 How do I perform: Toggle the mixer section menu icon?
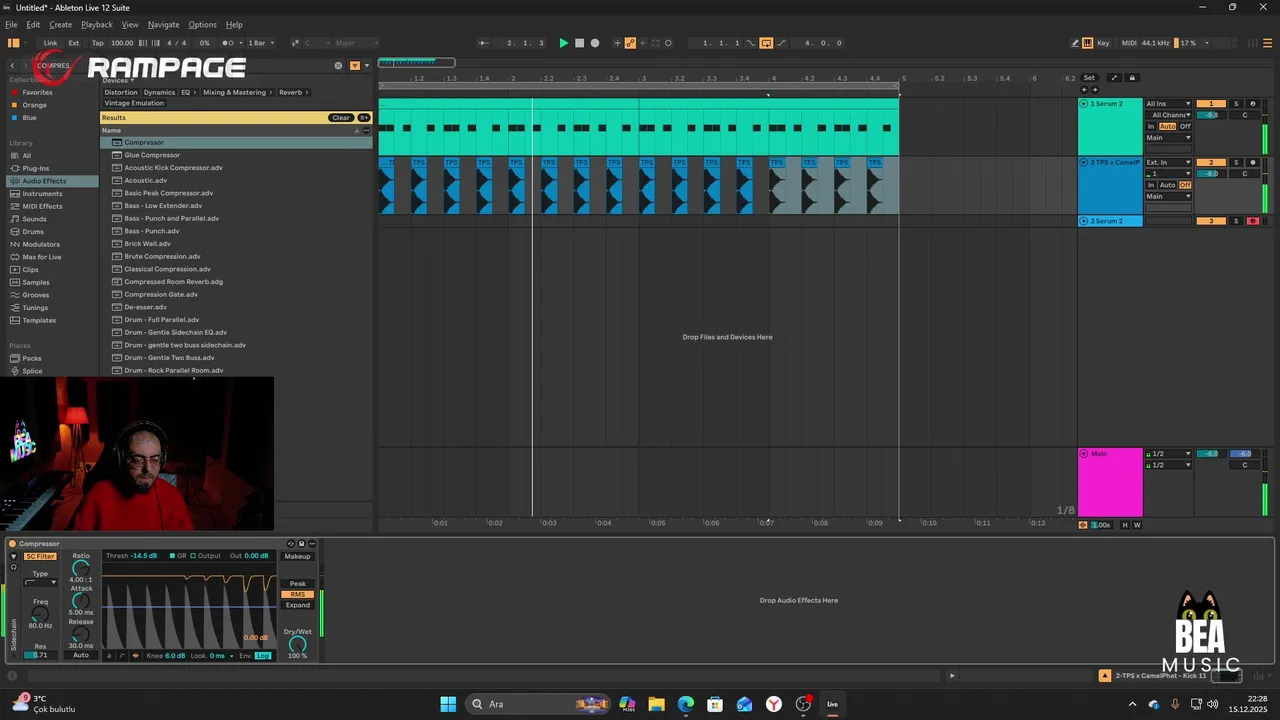pyautogui.click(x=1266, y=43)
